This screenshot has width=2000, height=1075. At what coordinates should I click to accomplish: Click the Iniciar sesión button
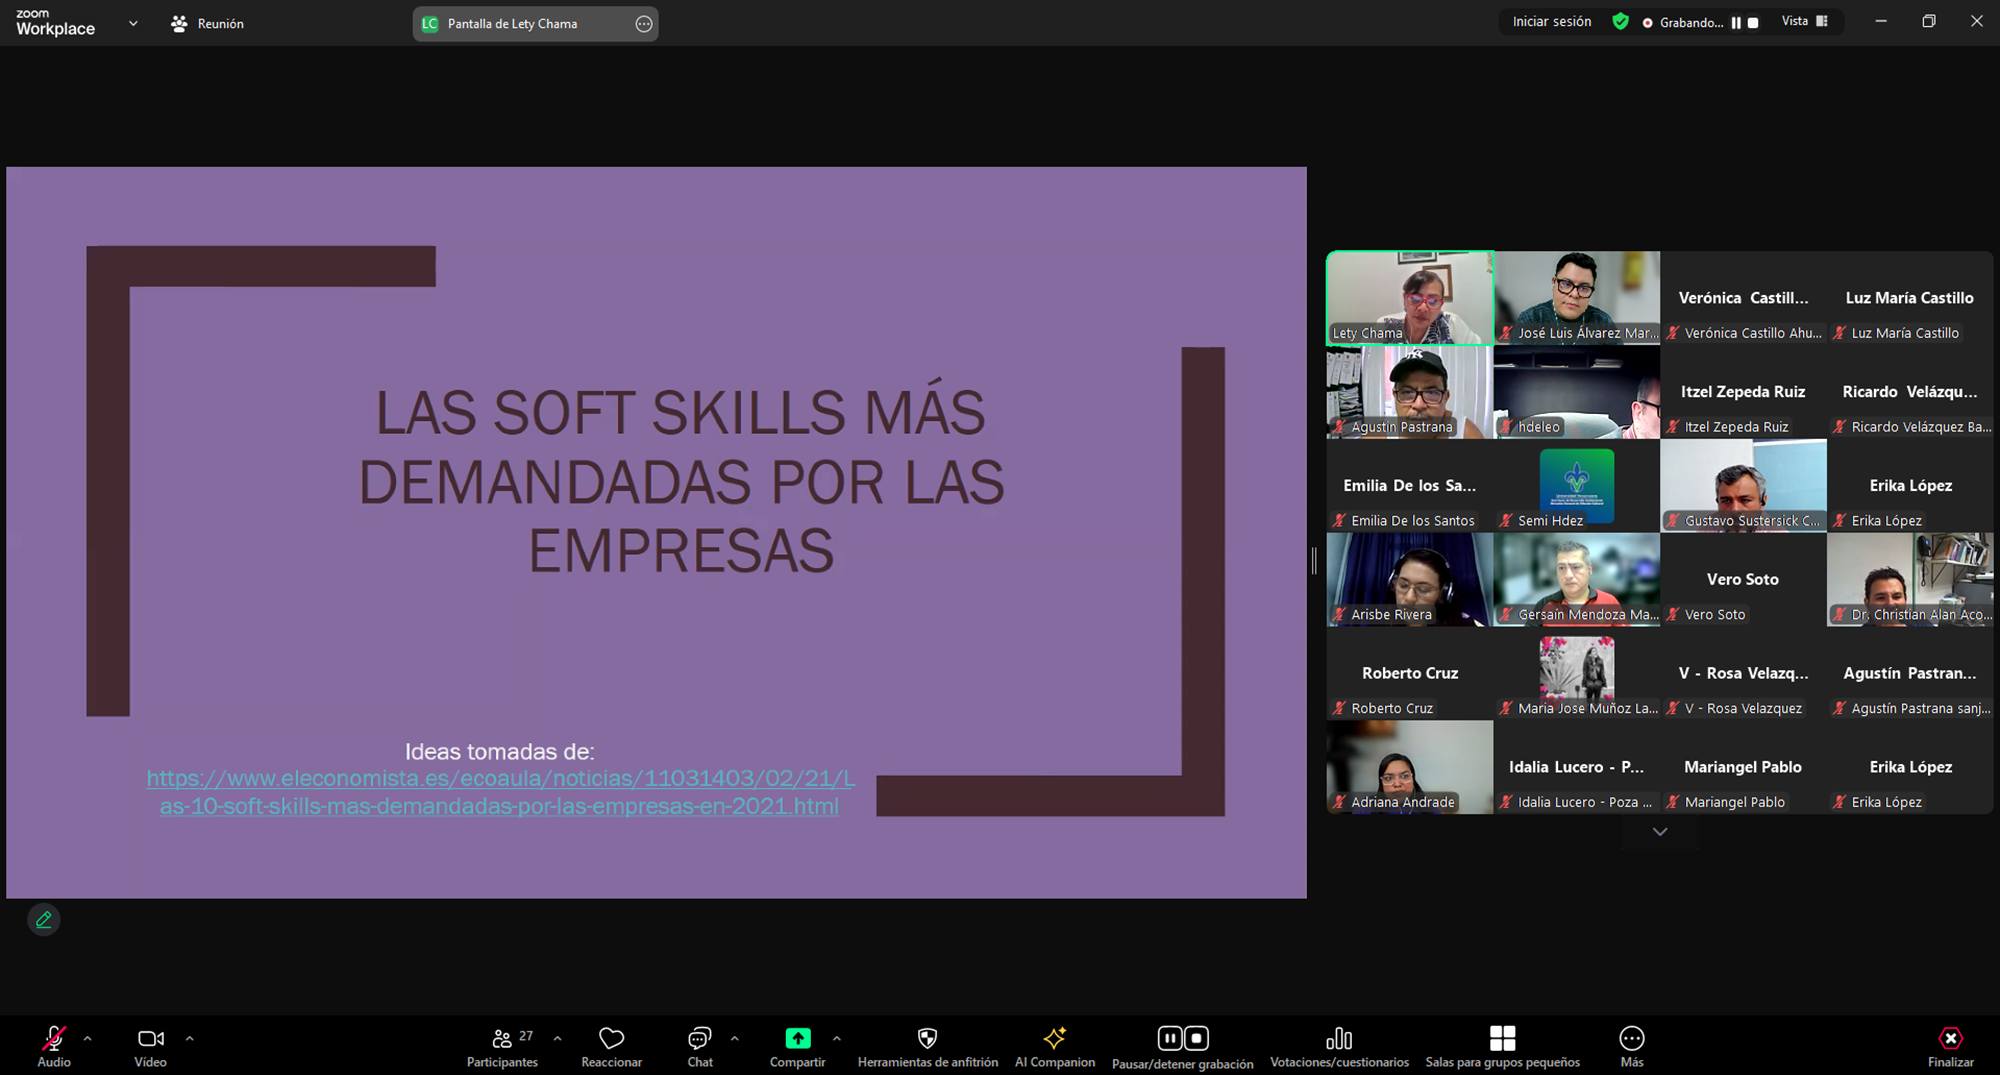[1550, 21]
